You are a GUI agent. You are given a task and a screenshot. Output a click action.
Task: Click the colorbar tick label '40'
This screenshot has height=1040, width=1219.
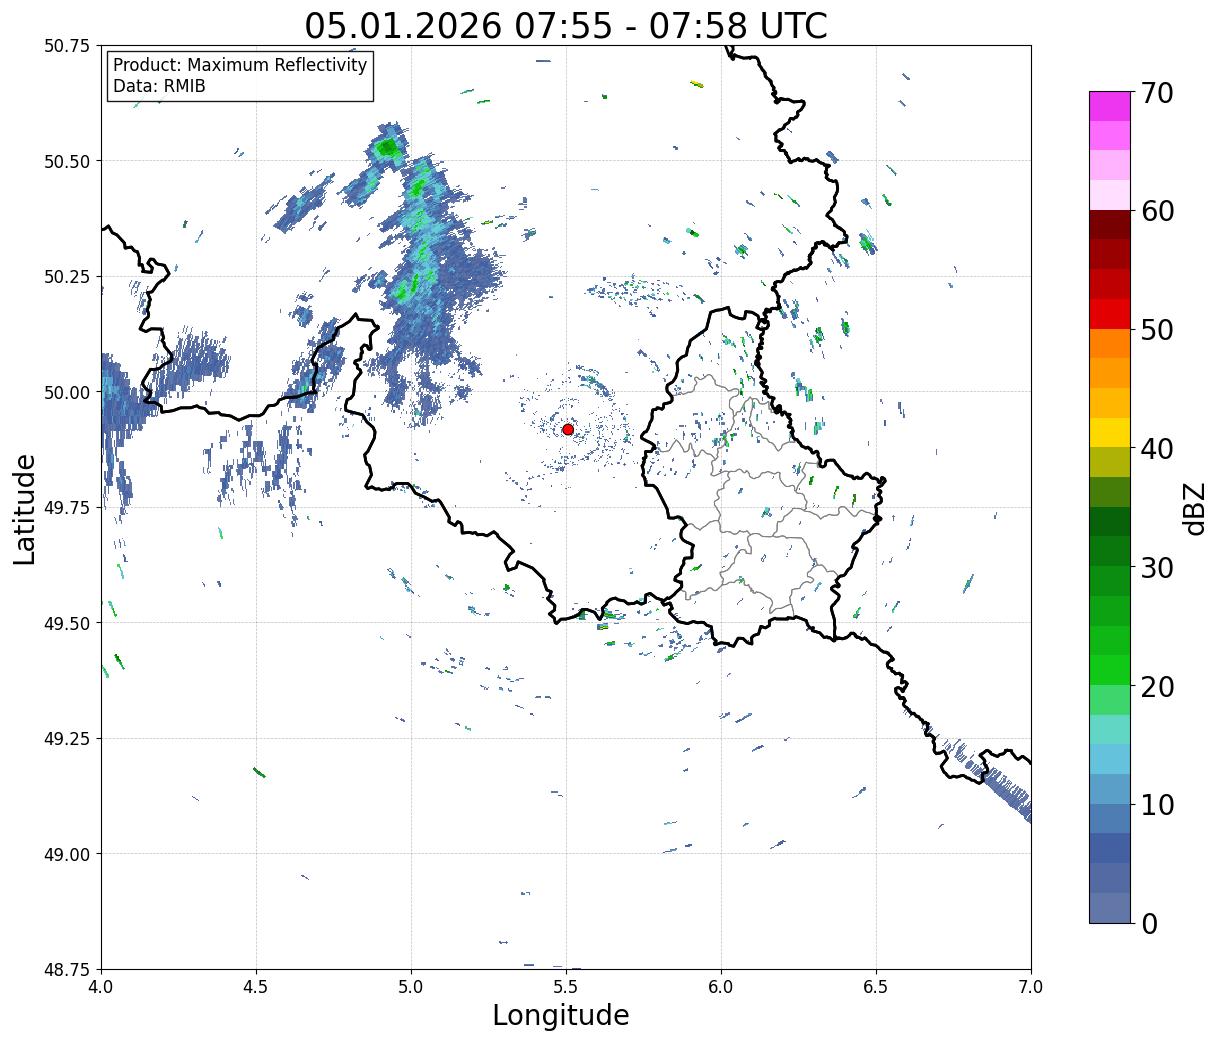tap(1157, 448)
